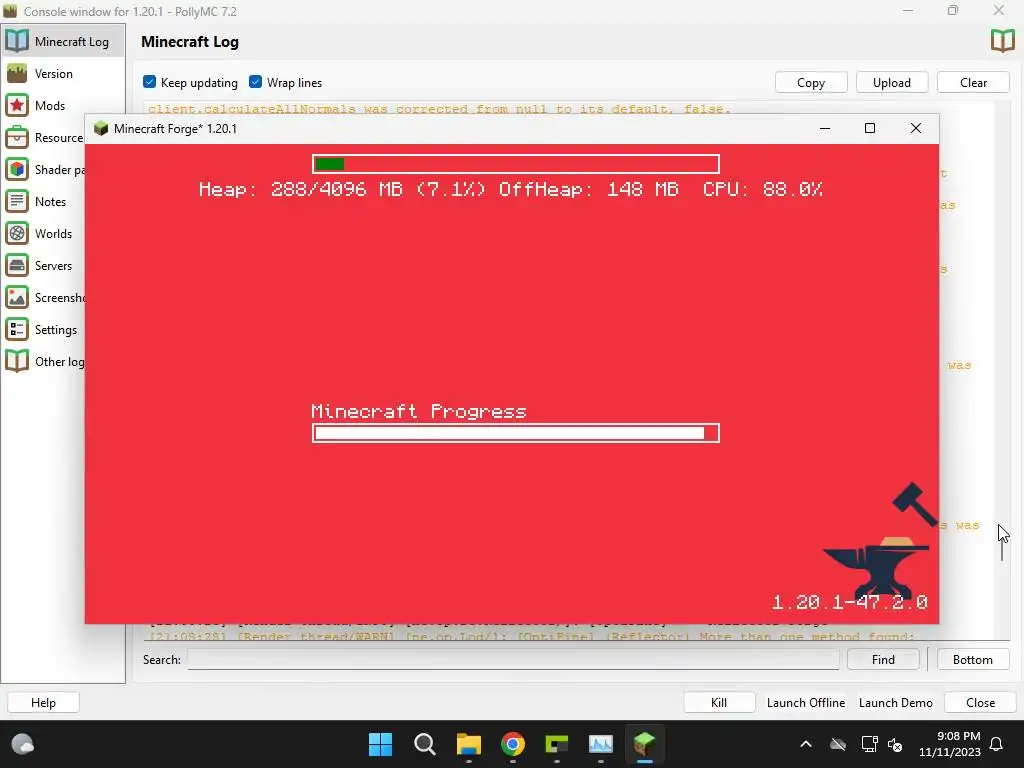Open the Windows Start menu

[381, 744]
